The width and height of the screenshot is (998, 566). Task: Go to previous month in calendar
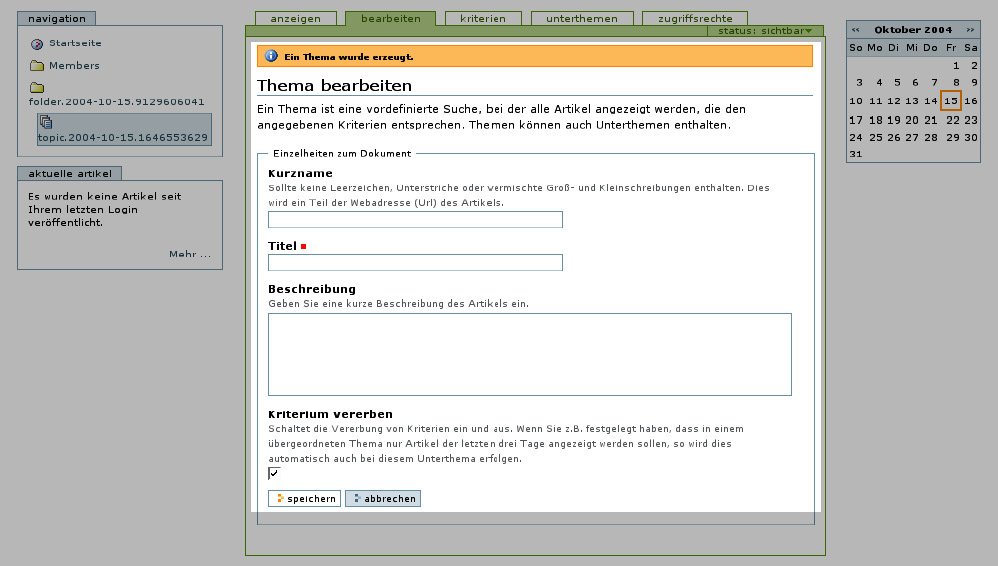point(856,30)
